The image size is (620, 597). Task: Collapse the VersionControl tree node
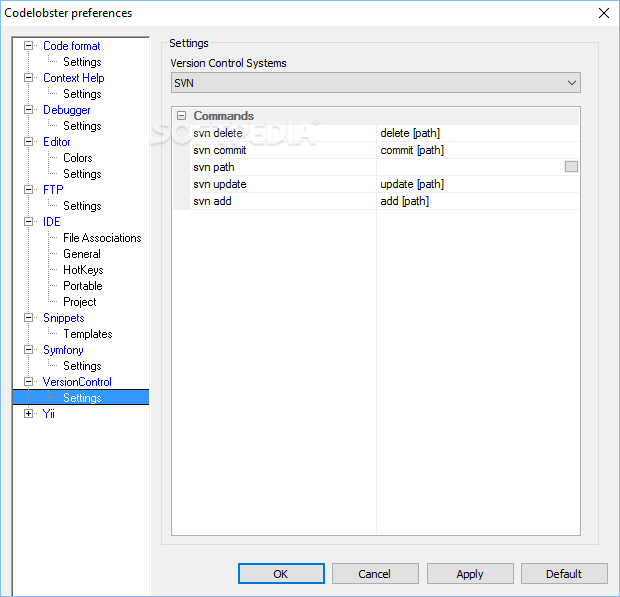coord(28,382)
